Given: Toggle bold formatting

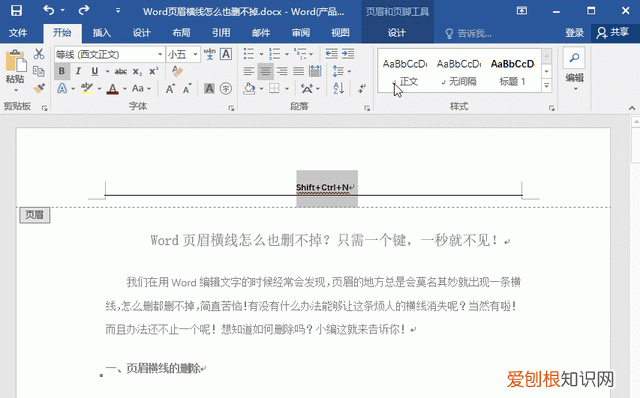Looking at the screenshot, I should pyautogui.click(x=62, y=71).
